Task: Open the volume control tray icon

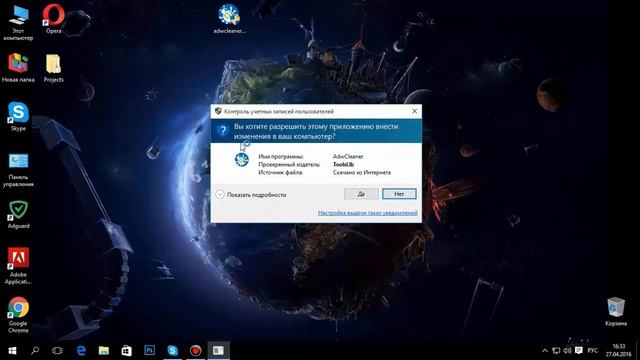Action: (x=567, y=351)
